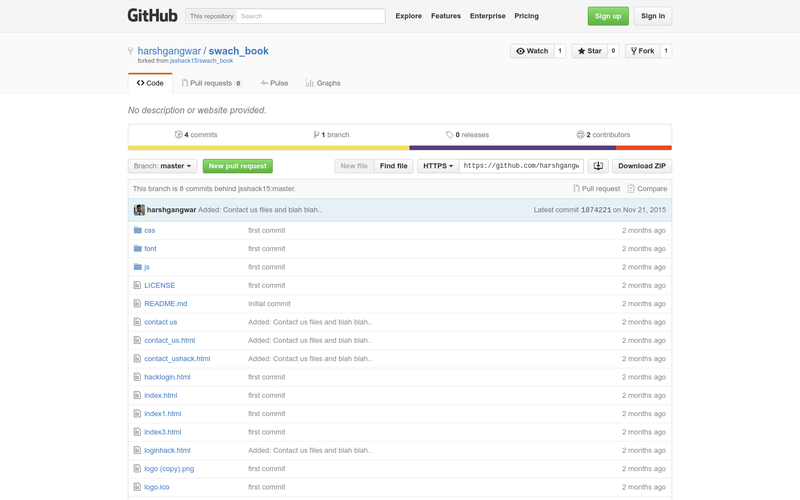Open the 'contact us' file
The width and height of the screenshot is (800, 500).
point(161,322)
